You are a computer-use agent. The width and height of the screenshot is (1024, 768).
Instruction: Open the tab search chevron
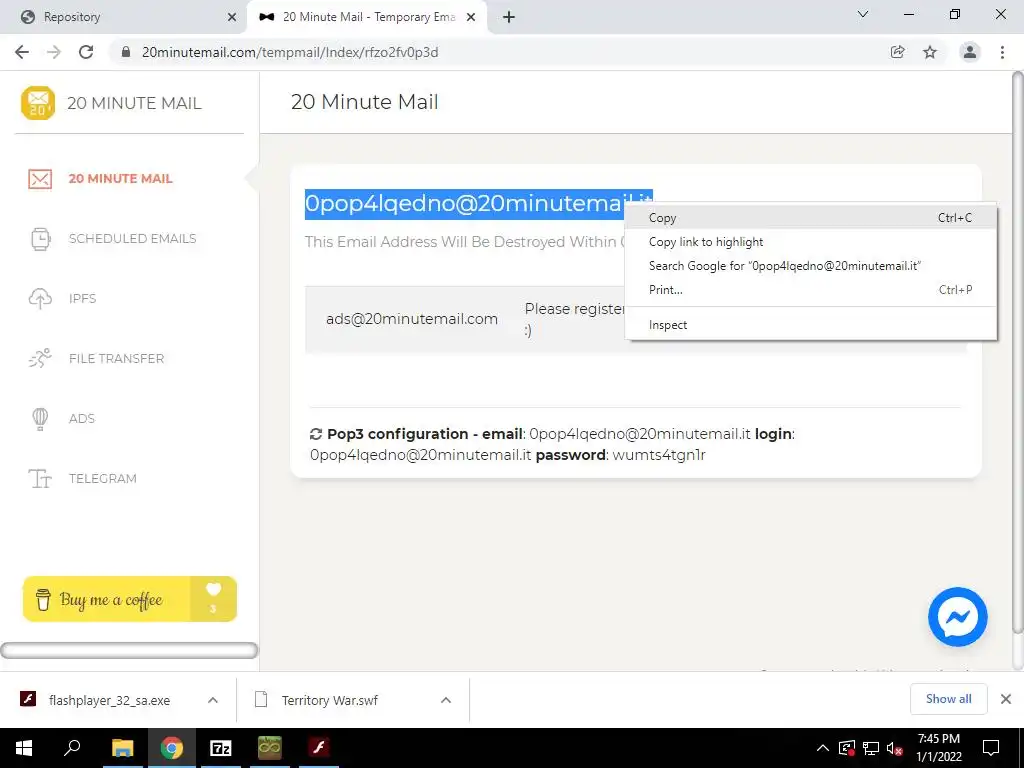pos(863,14)
